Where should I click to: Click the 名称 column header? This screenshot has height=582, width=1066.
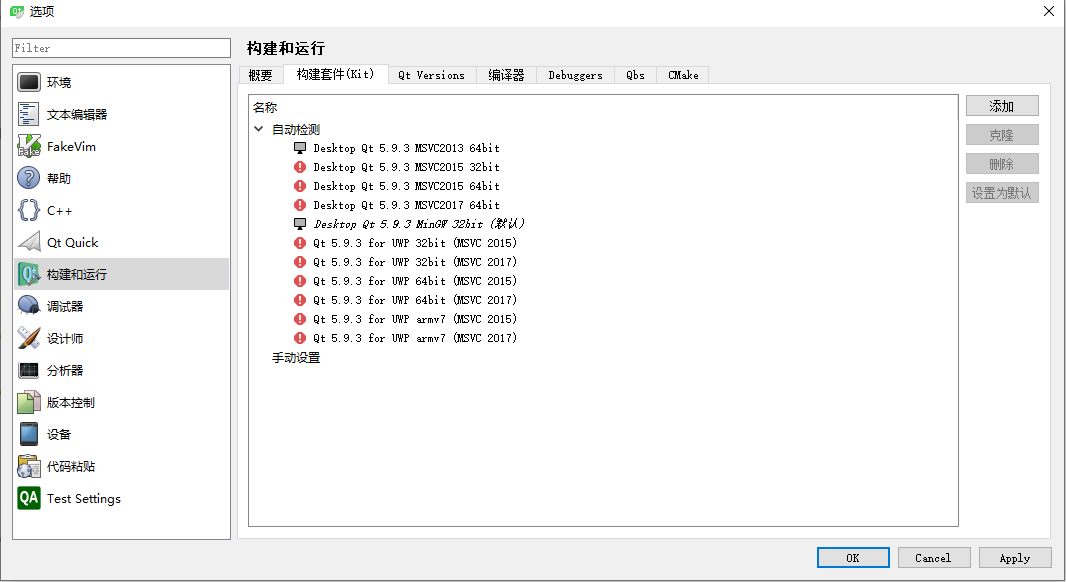265,107
